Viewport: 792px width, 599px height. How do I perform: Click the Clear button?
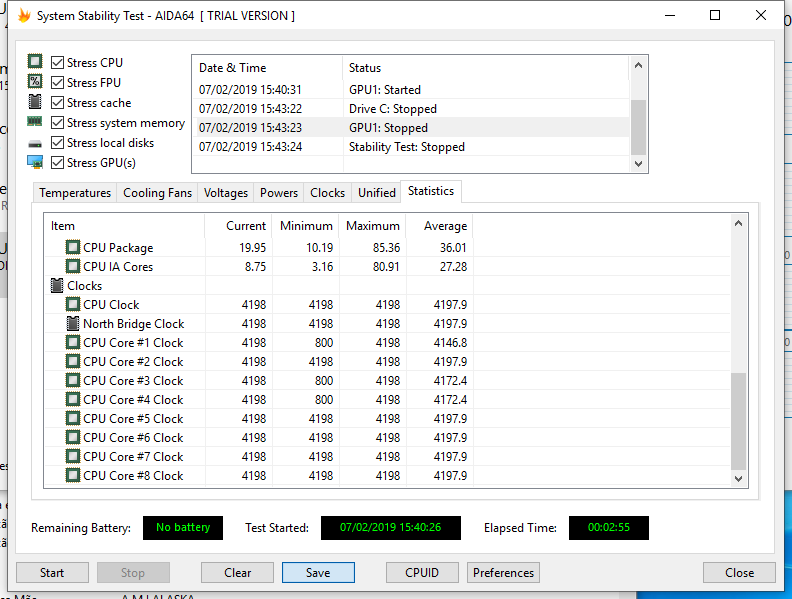click(x=237, y=573)
